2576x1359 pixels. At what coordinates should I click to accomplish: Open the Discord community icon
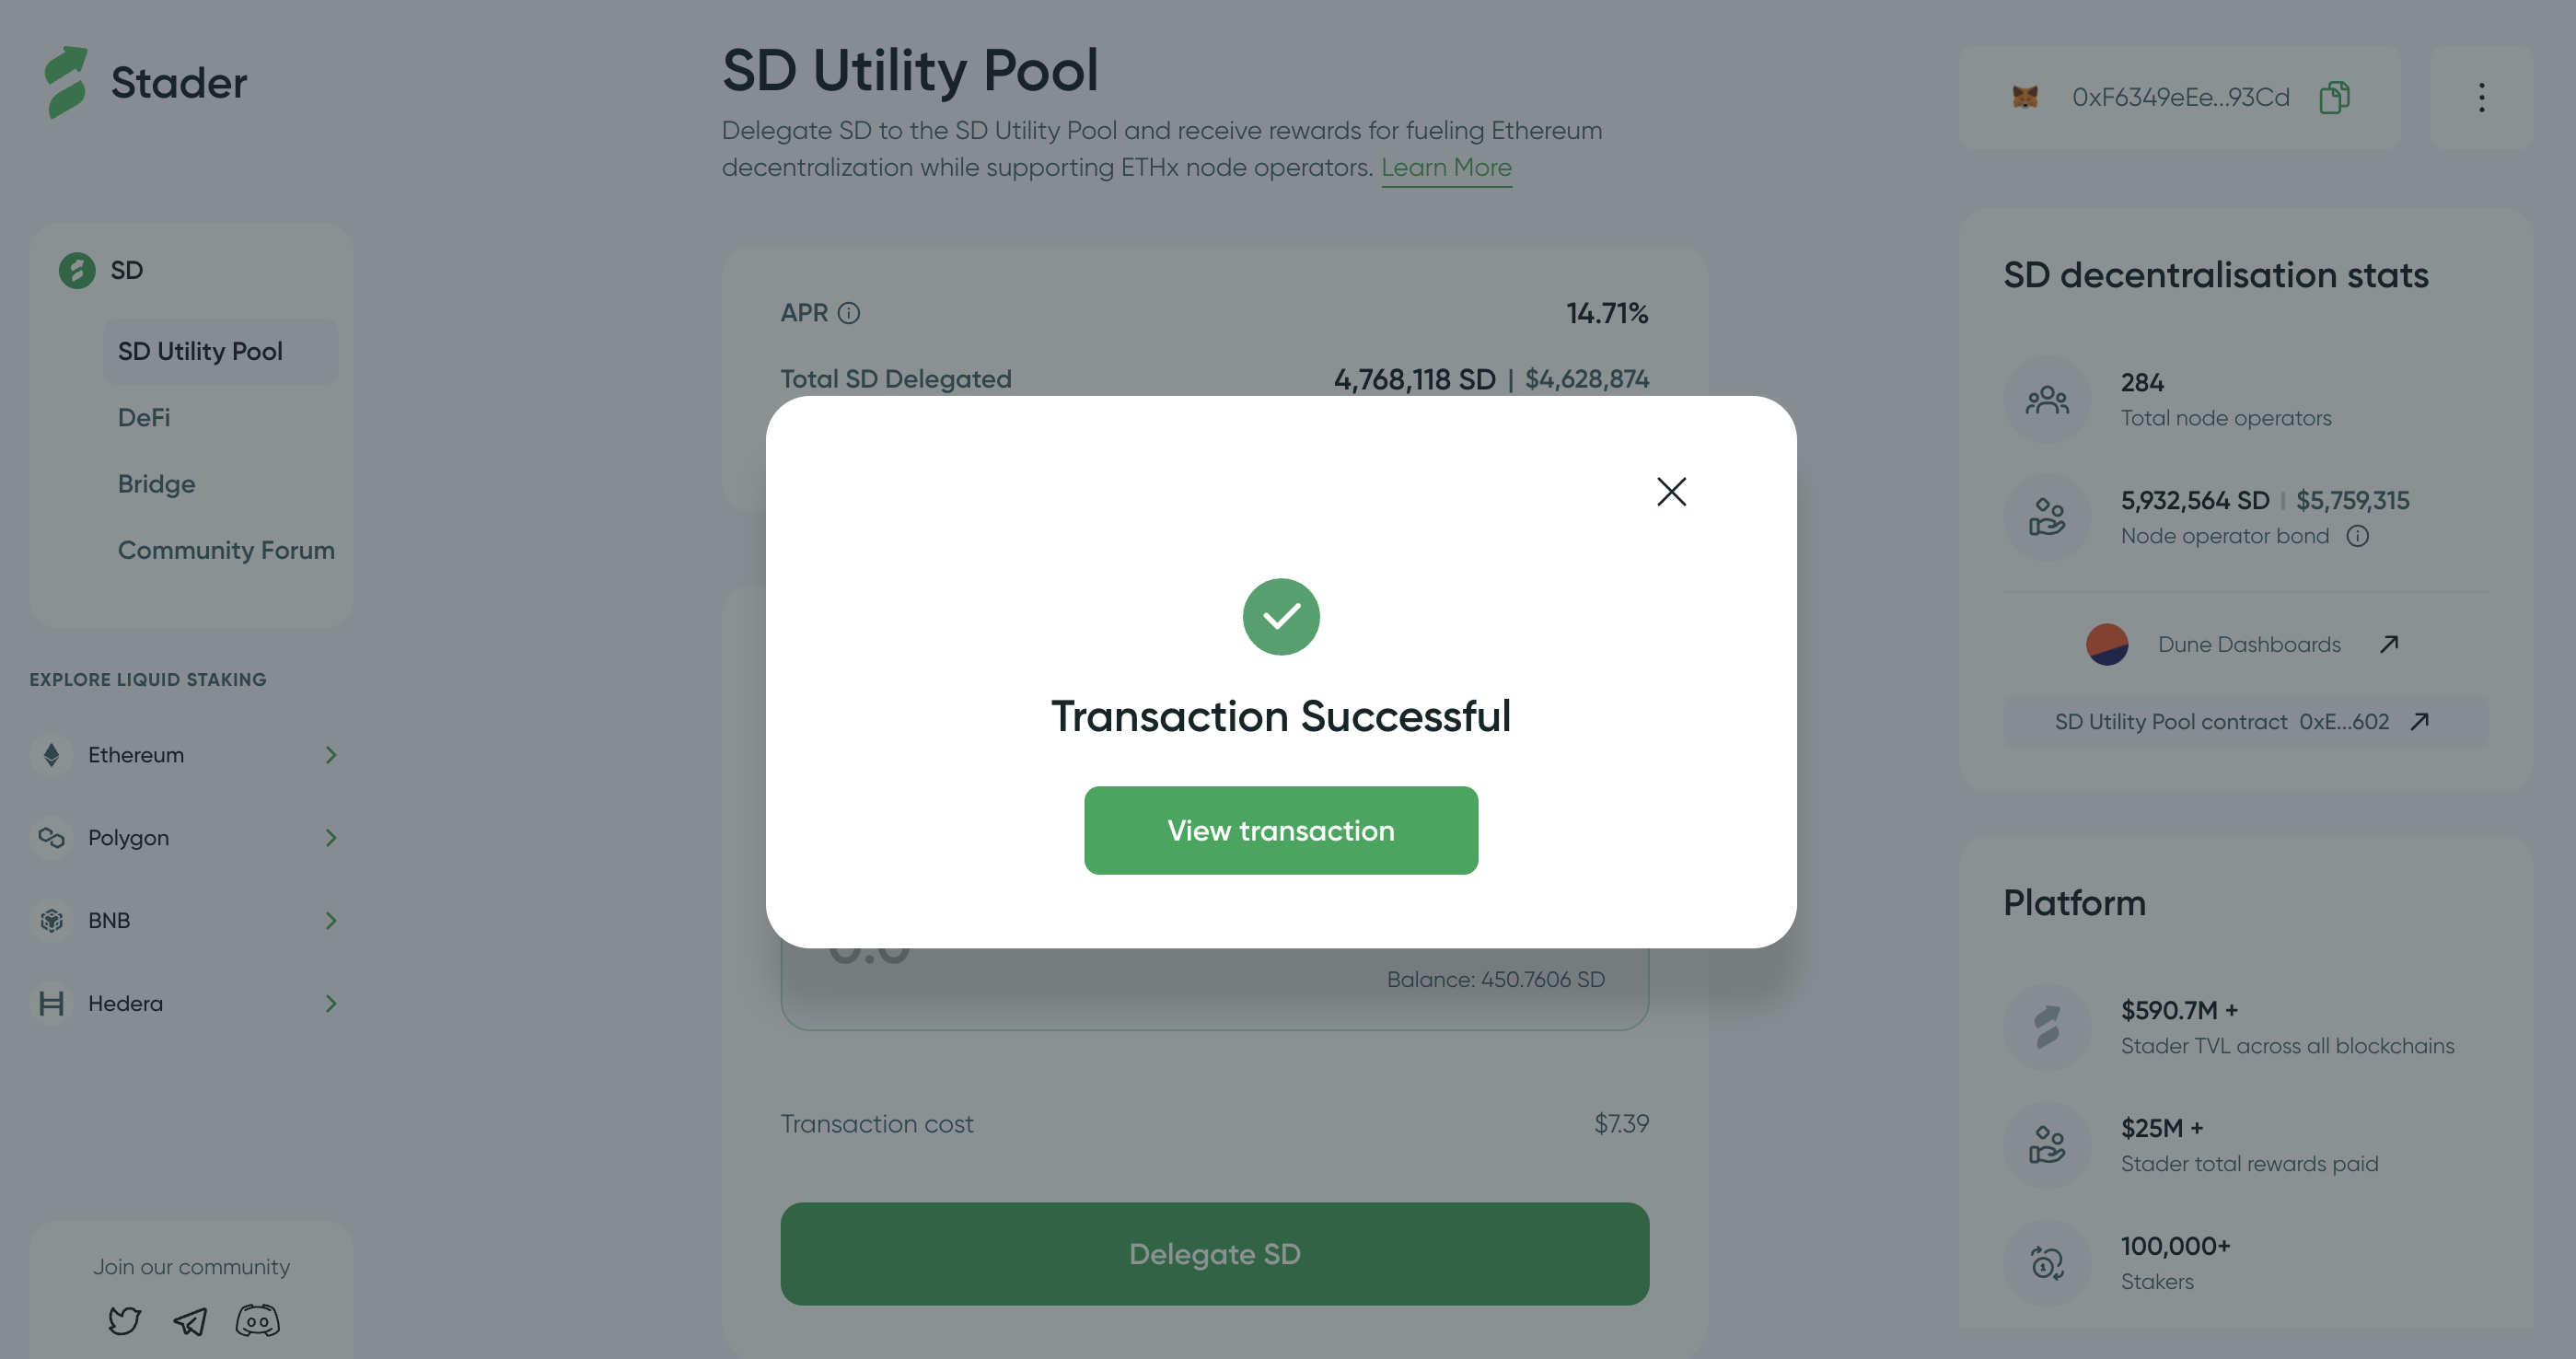[257, 1321]
